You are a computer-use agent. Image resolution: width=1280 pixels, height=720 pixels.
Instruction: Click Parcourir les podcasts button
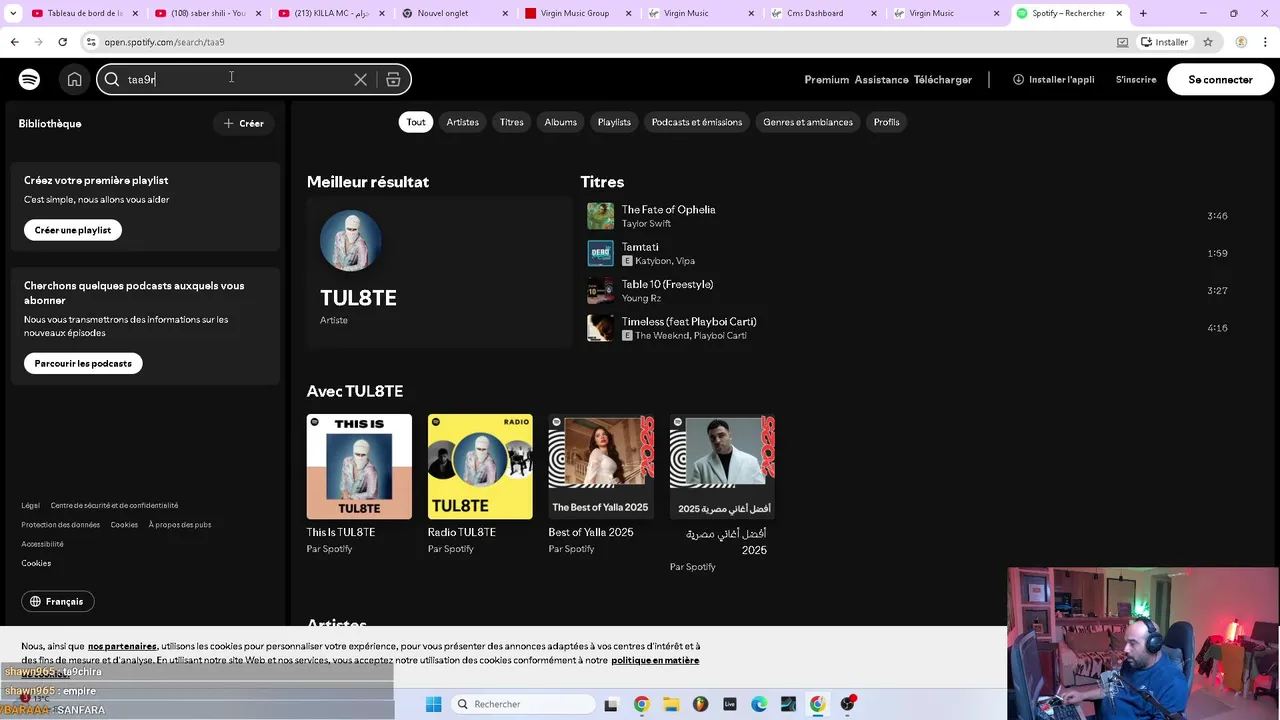pos(83,363)
